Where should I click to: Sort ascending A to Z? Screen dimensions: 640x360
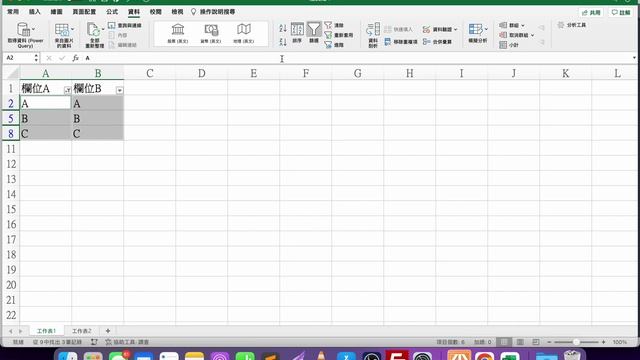tap(283, 28)
